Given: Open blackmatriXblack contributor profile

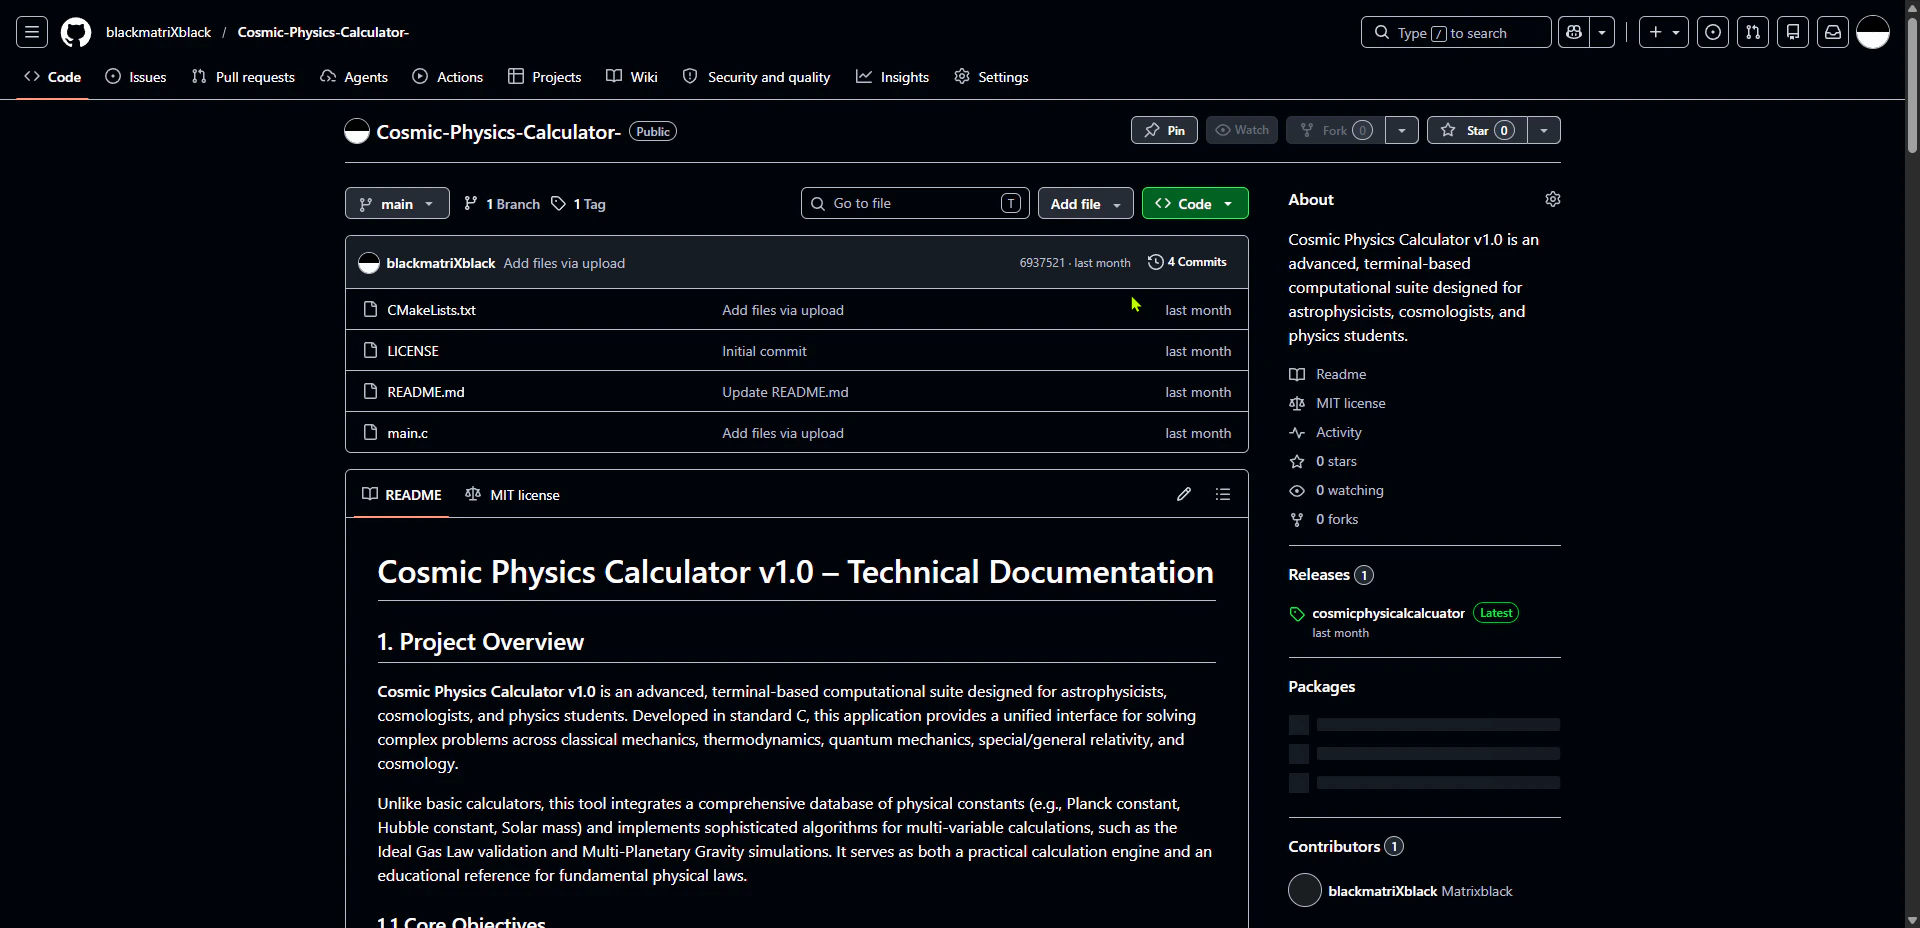Looking at the screenshot, I should 1383,891.
